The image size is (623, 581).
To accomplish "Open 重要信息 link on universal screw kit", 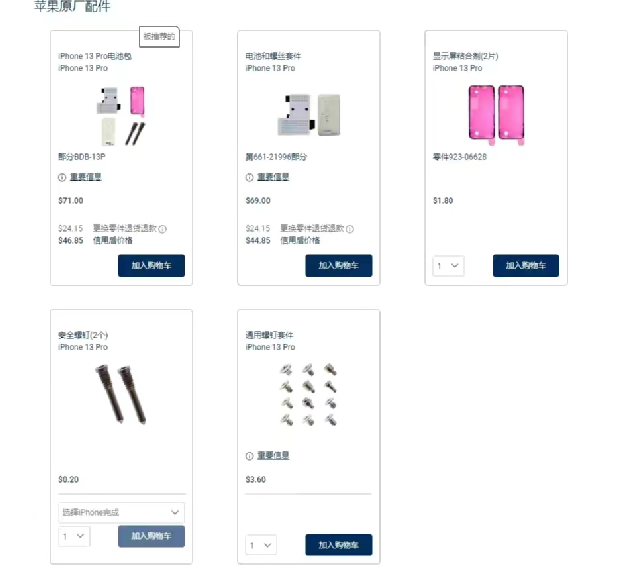I will [x=273, y=455].
